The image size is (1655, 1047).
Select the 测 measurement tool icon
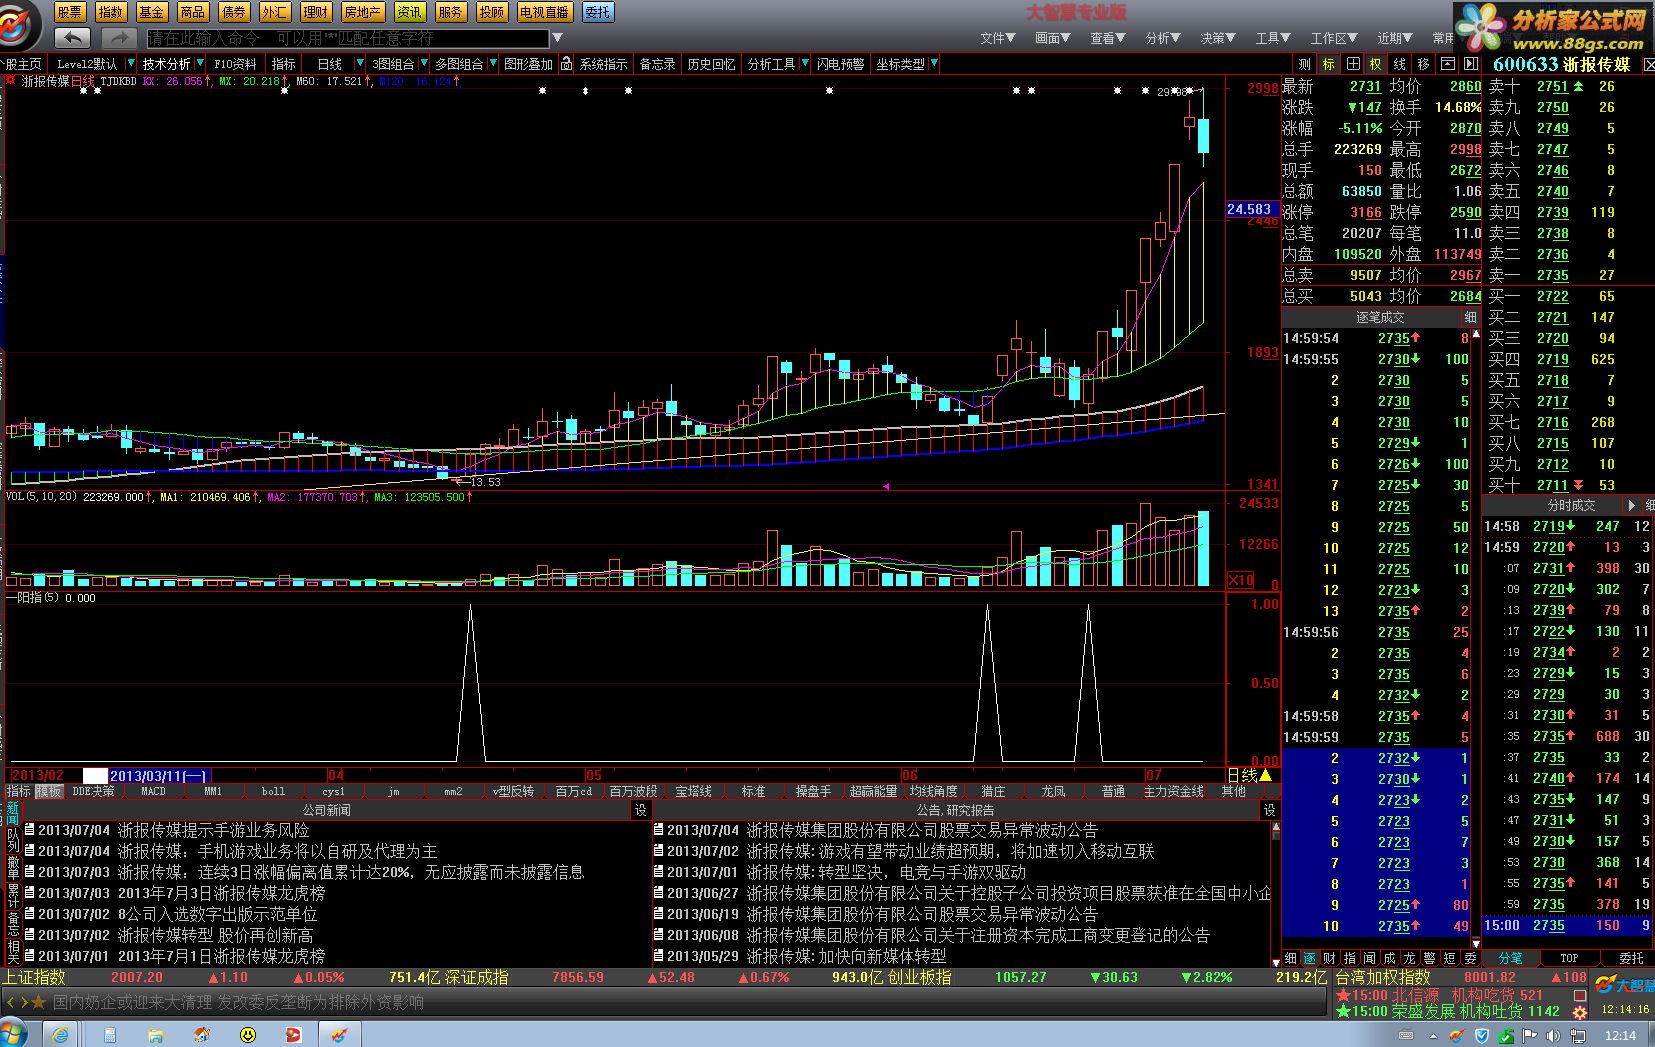(x=1304, y=63)
